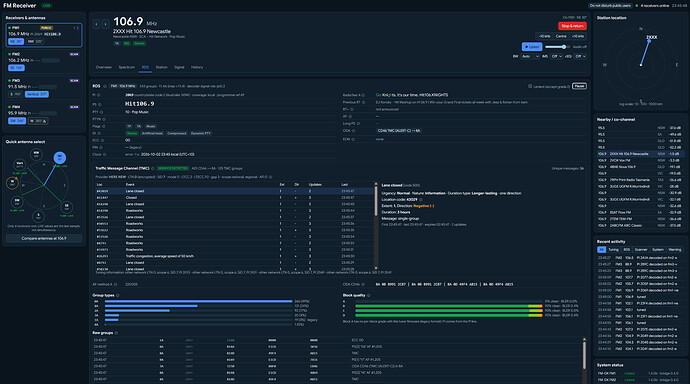The image size is (690, 384).
Task: Pause the RDS decoder
Action: pos(579,86)
